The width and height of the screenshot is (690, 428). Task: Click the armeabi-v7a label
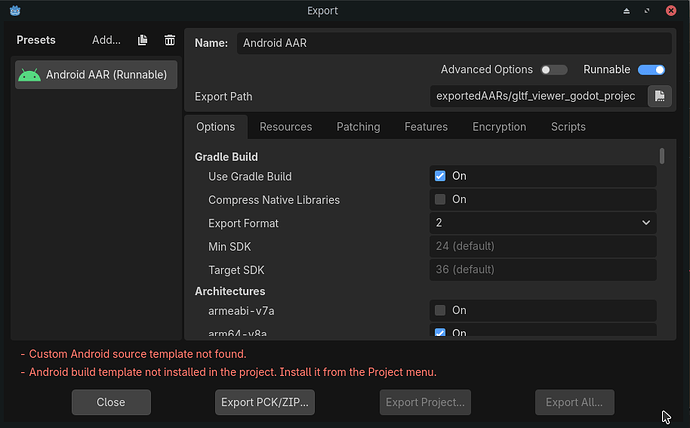tap(241, 311)
